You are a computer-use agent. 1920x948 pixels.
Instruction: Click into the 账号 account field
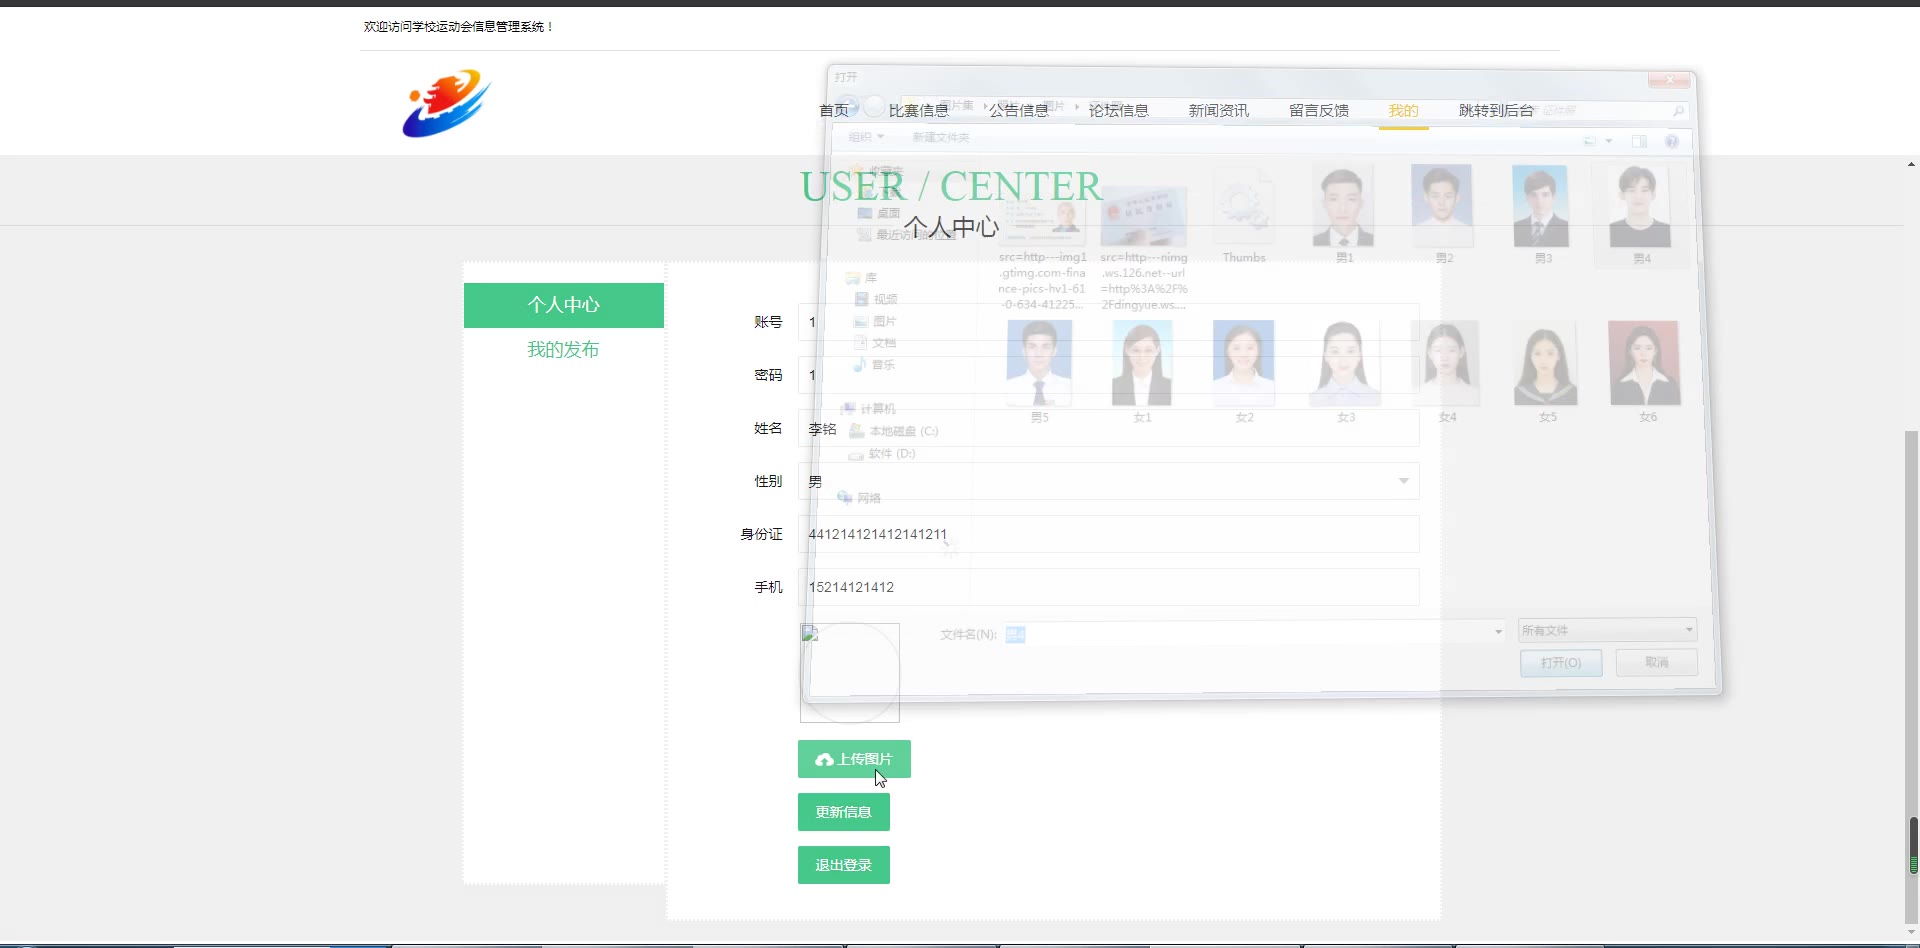1109,322
